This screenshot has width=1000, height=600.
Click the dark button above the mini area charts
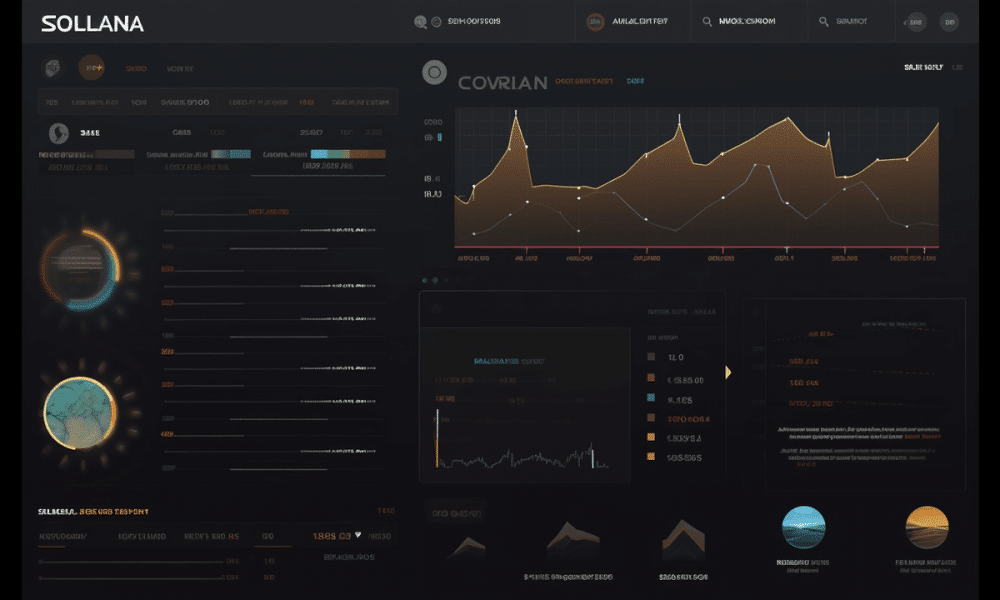[455, 513]
